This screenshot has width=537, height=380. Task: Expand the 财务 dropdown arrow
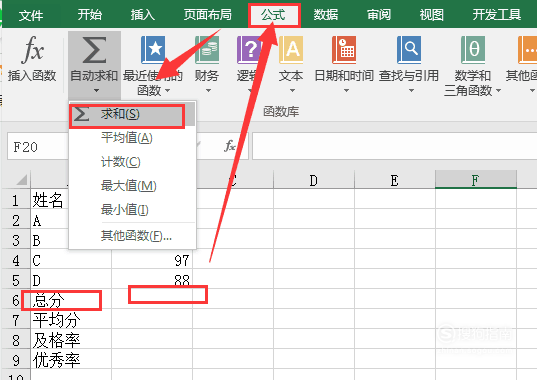pyautogui.click(x=208, y=91)
